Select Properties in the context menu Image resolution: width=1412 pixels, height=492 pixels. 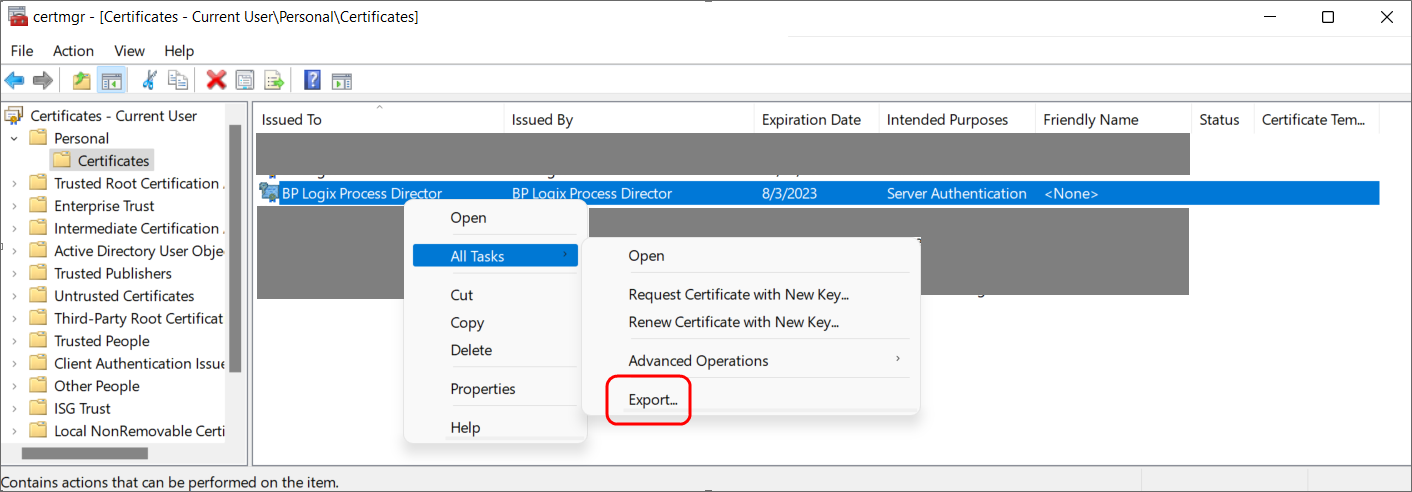[x=482, y=388]
